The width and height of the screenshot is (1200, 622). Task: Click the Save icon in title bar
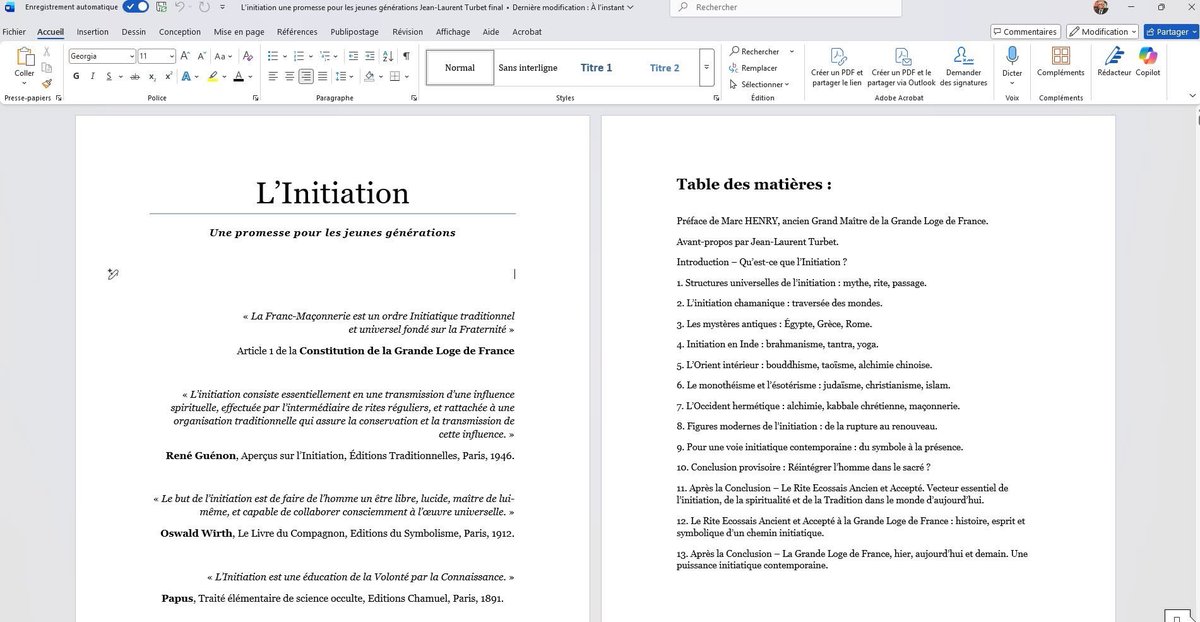pyautogui.click(x=161, y=7)
